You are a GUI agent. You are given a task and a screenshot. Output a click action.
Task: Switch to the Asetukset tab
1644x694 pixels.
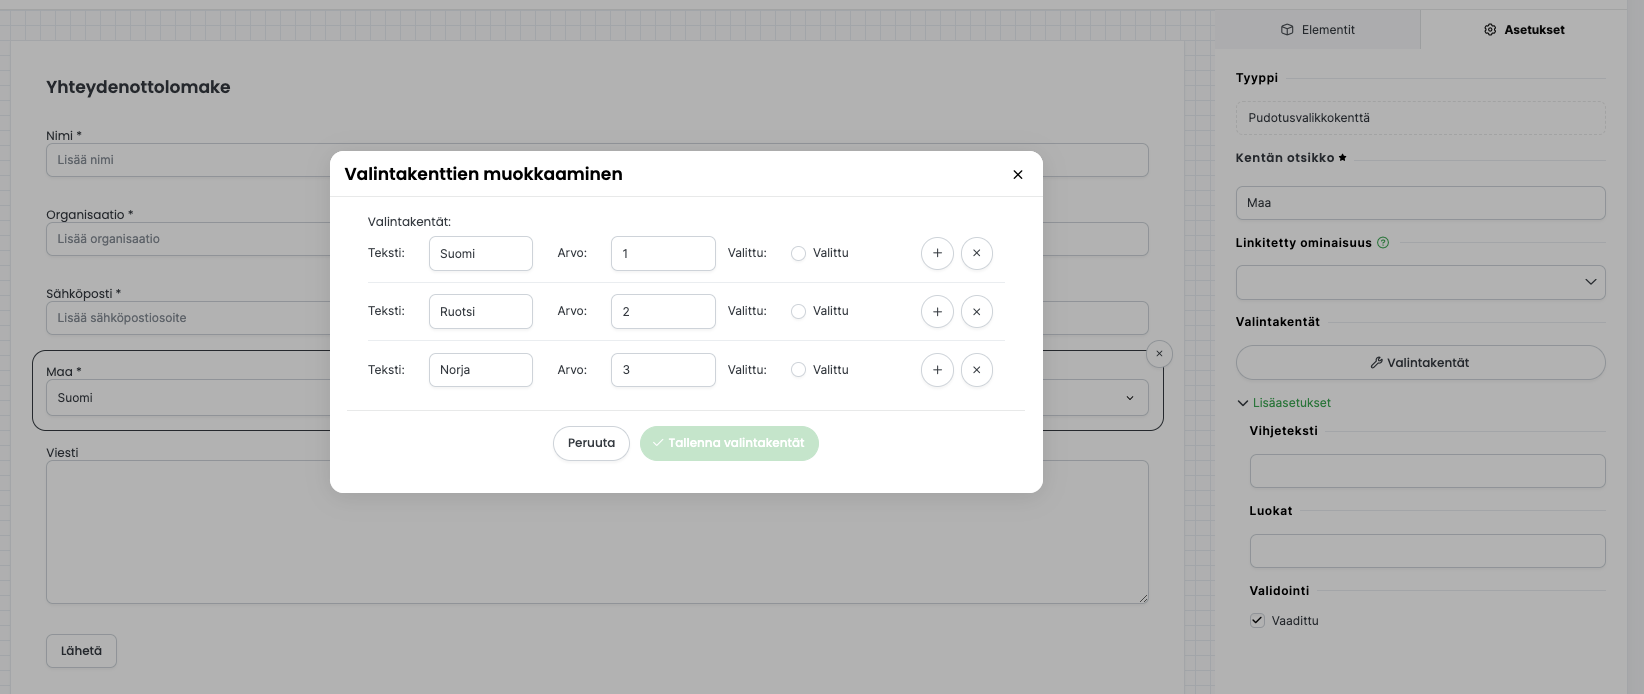point(1524,30)
